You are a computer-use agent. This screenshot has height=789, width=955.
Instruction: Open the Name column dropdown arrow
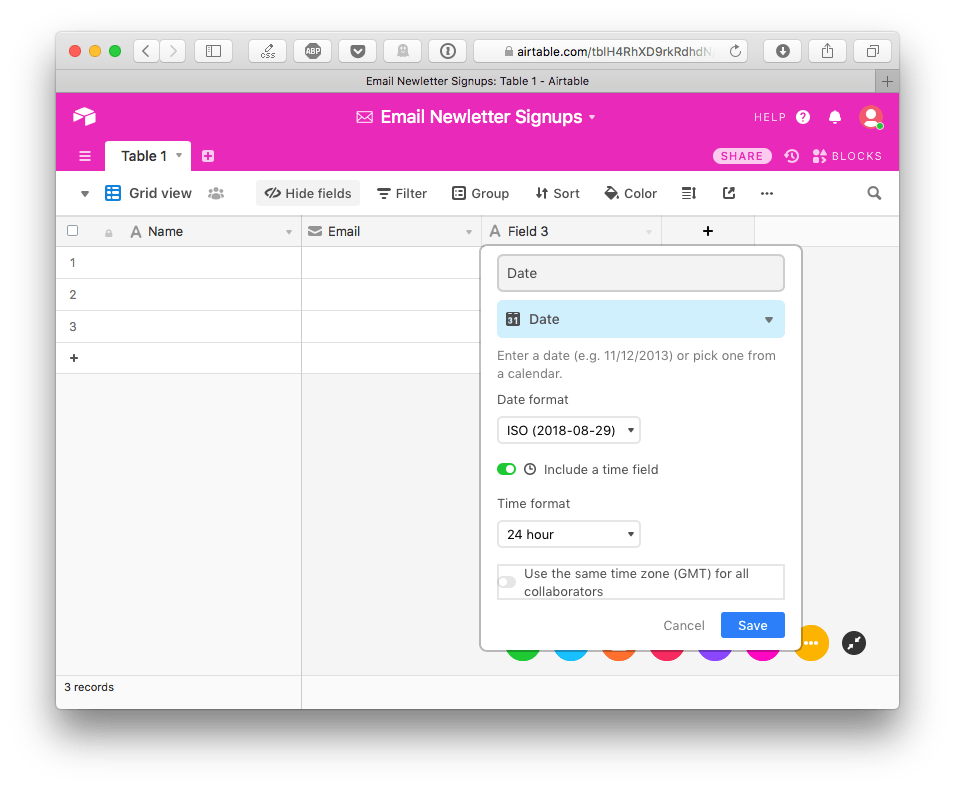[289, 232]
